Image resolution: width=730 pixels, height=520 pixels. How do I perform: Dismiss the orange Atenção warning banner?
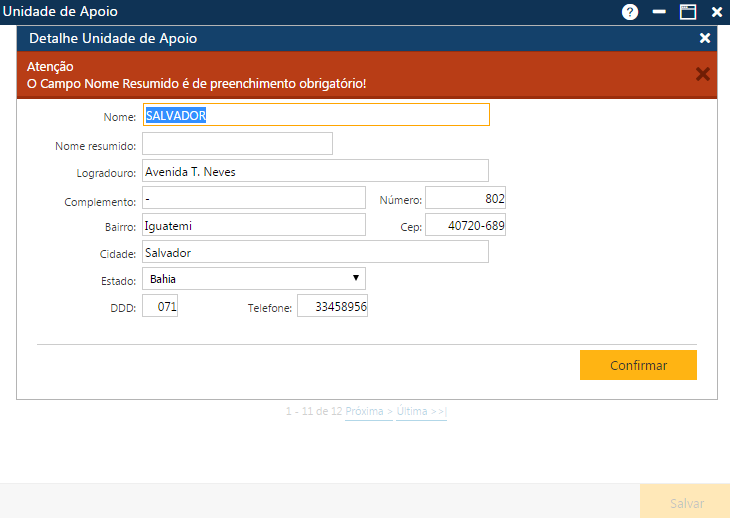(702, 74)
